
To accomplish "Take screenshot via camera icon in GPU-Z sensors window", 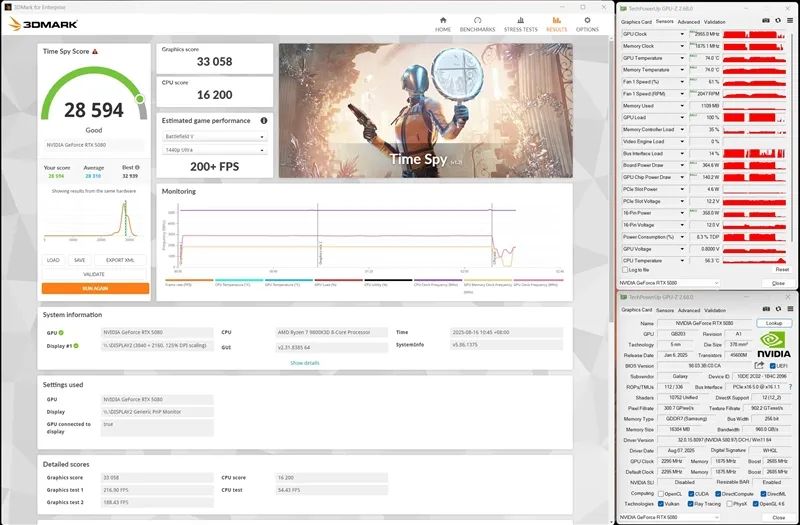I will pos(766,21).
